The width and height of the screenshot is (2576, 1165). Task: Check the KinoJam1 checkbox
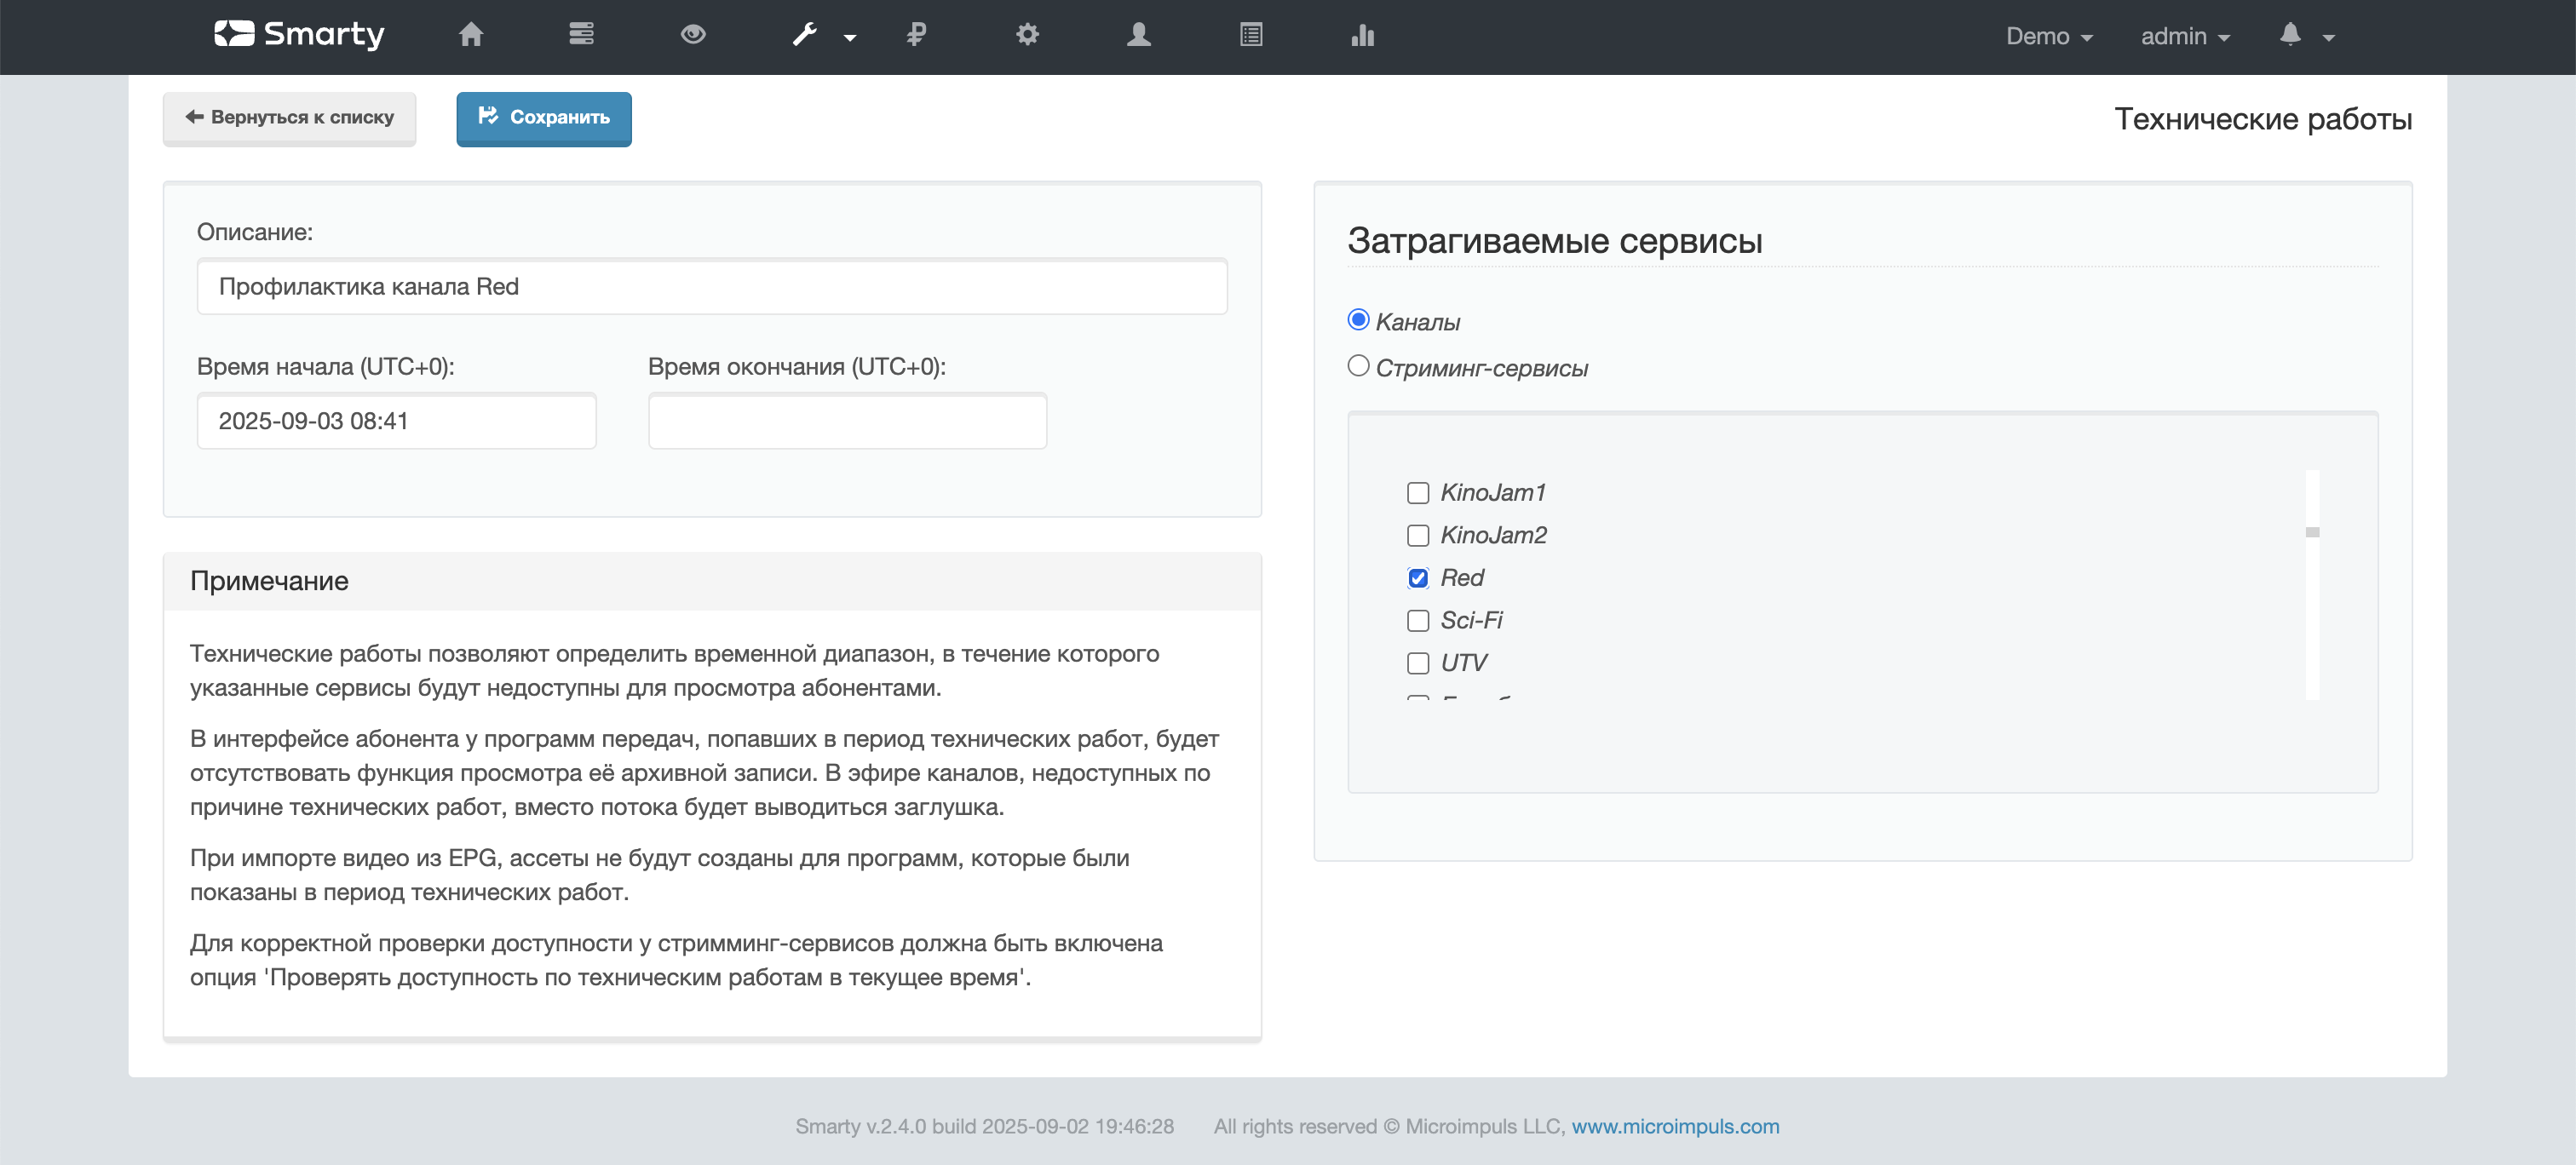pos(1418,493)
